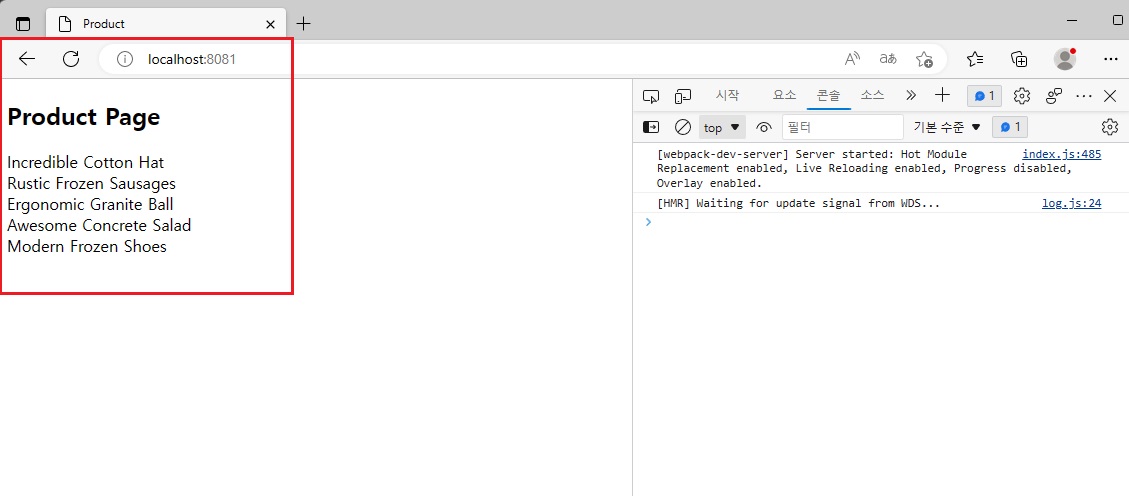Open the issues badge in console toolbar
This screenshot has width=1129, height=496.
pyautogui.click(x=1010, y=127)
